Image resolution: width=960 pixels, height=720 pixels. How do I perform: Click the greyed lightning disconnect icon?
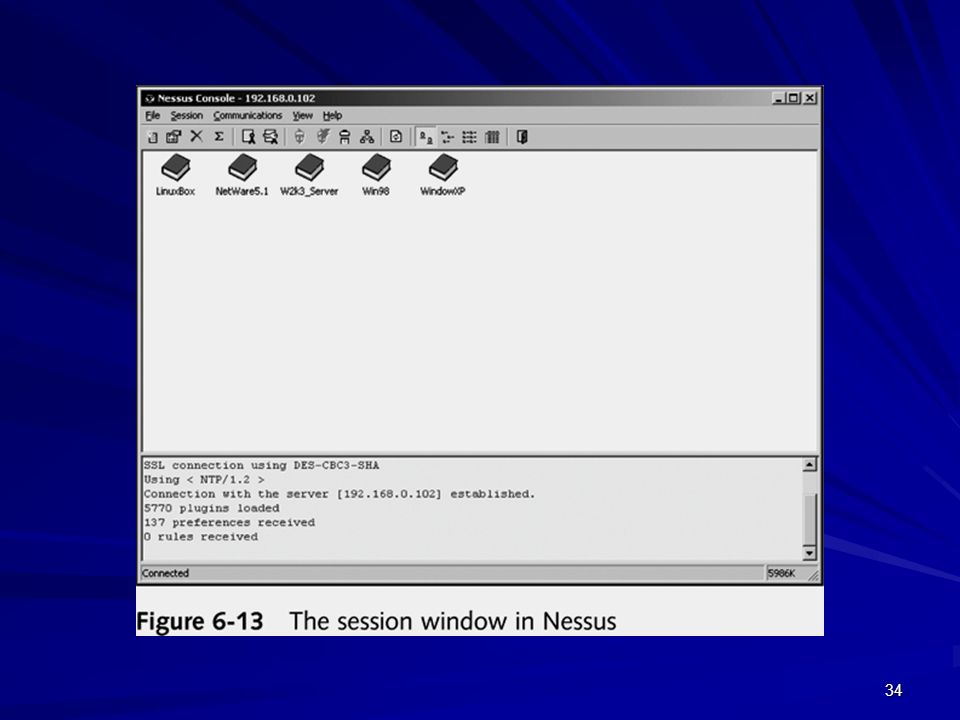coord(322,137)
